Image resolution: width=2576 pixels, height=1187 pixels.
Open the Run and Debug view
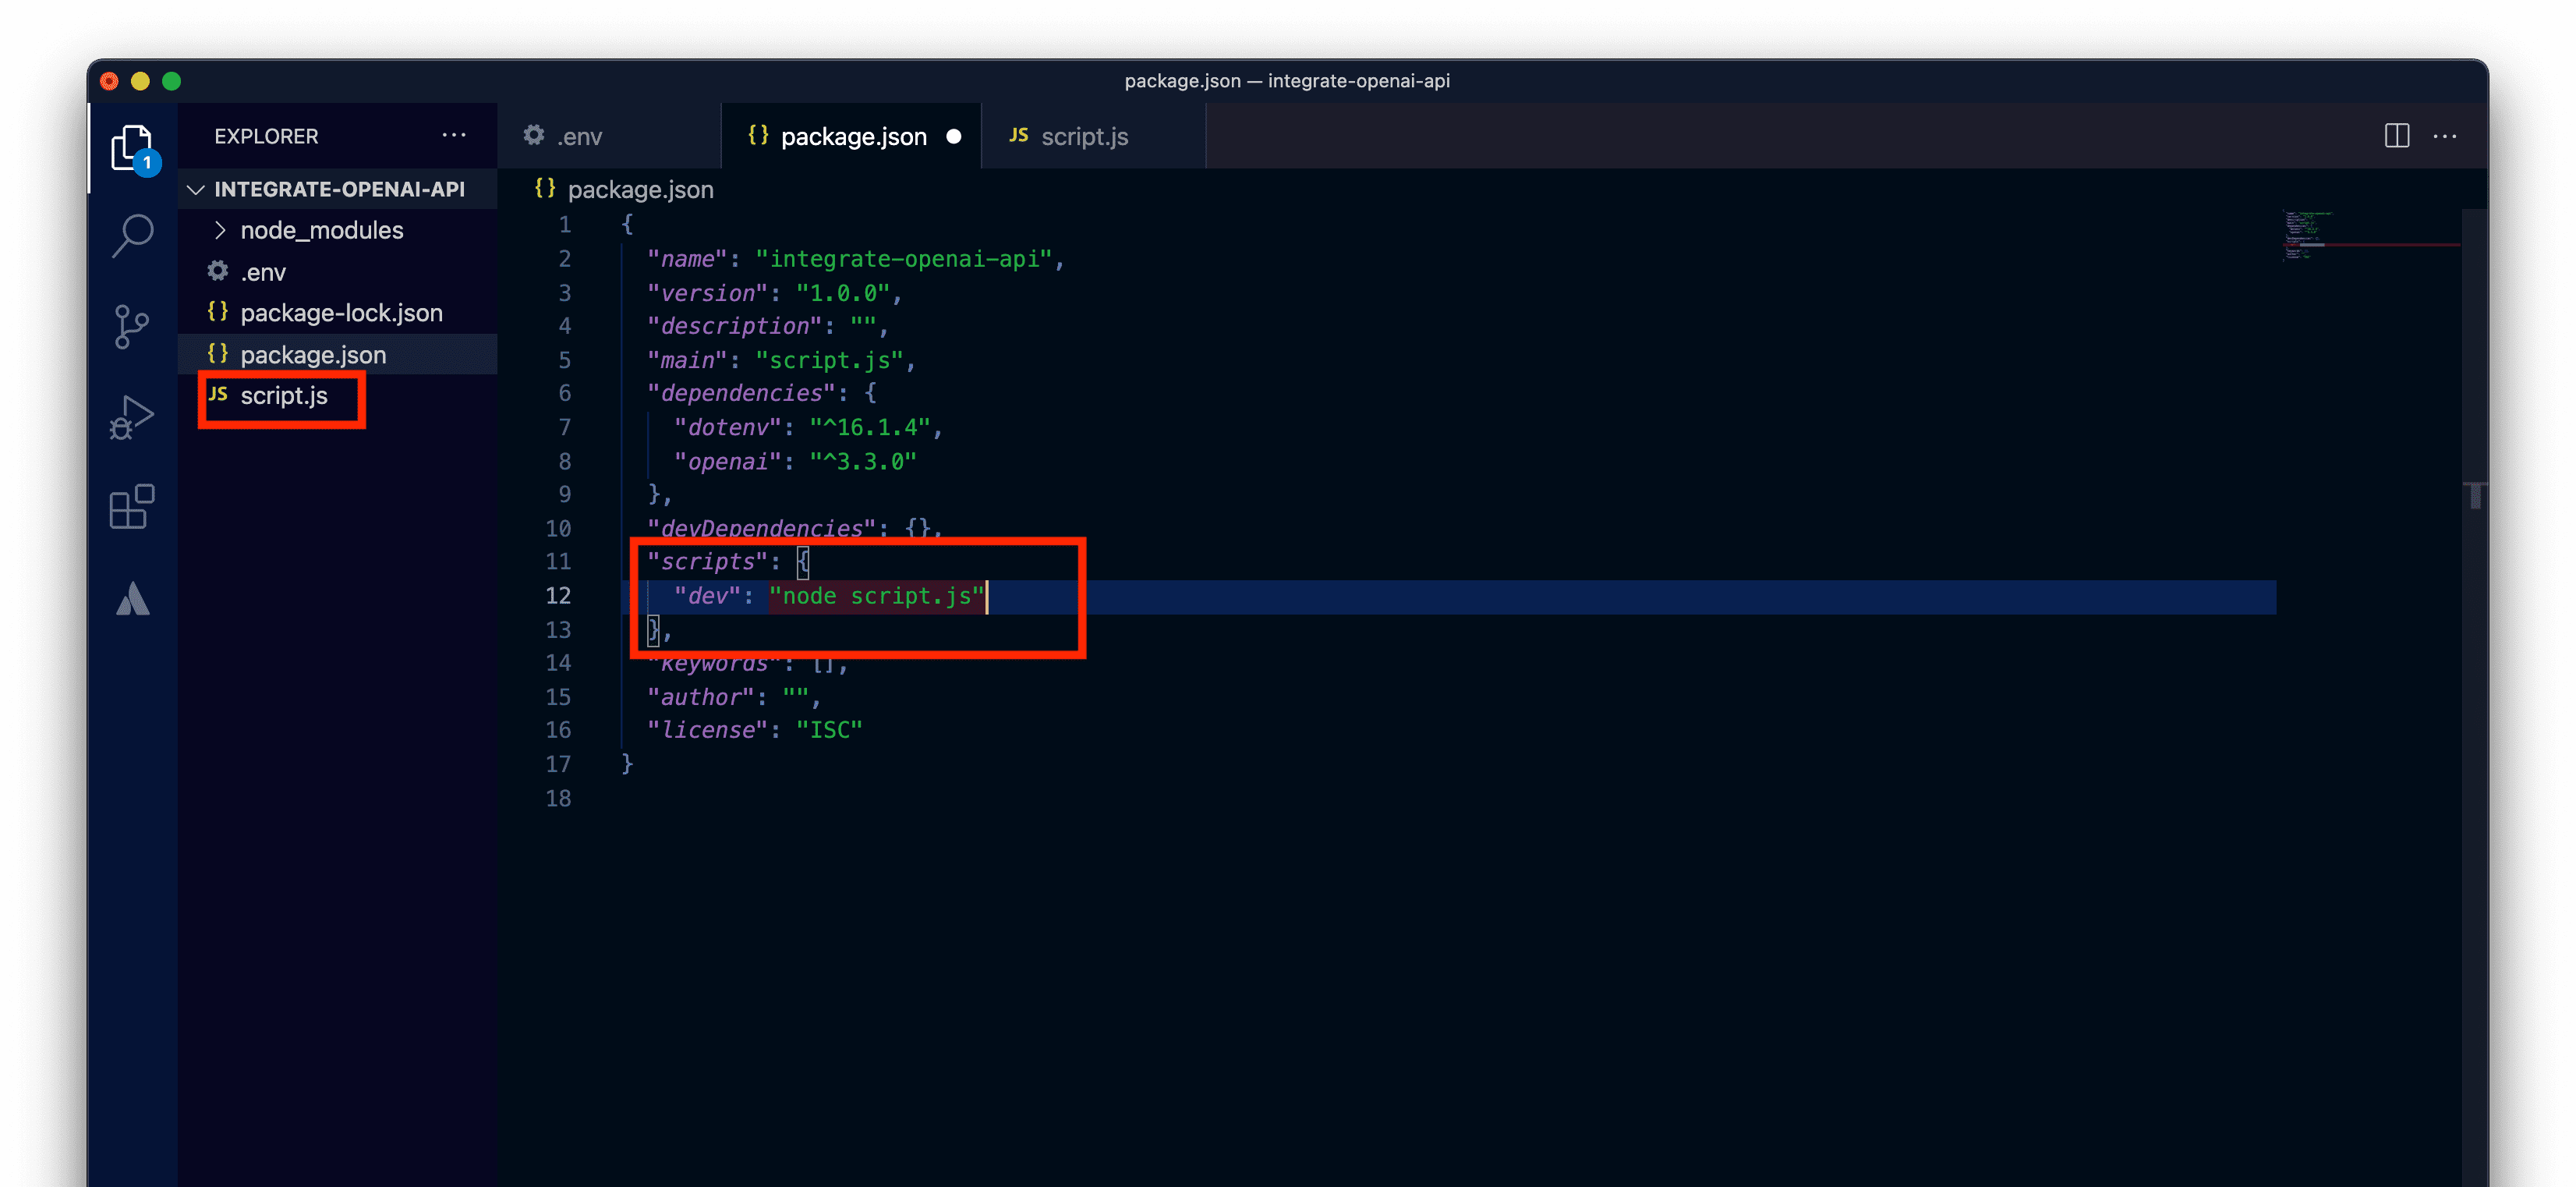(132, 417)
